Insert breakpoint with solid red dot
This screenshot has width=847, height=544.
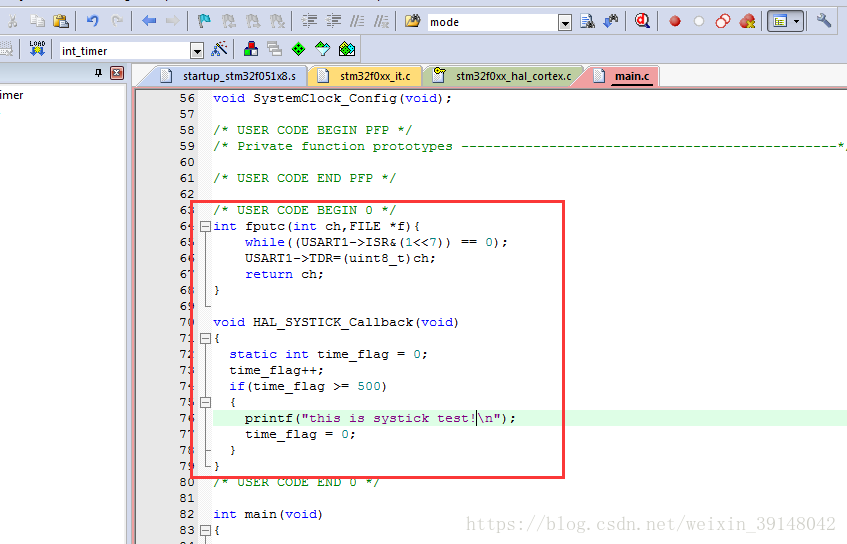click(x=675, y=22)
